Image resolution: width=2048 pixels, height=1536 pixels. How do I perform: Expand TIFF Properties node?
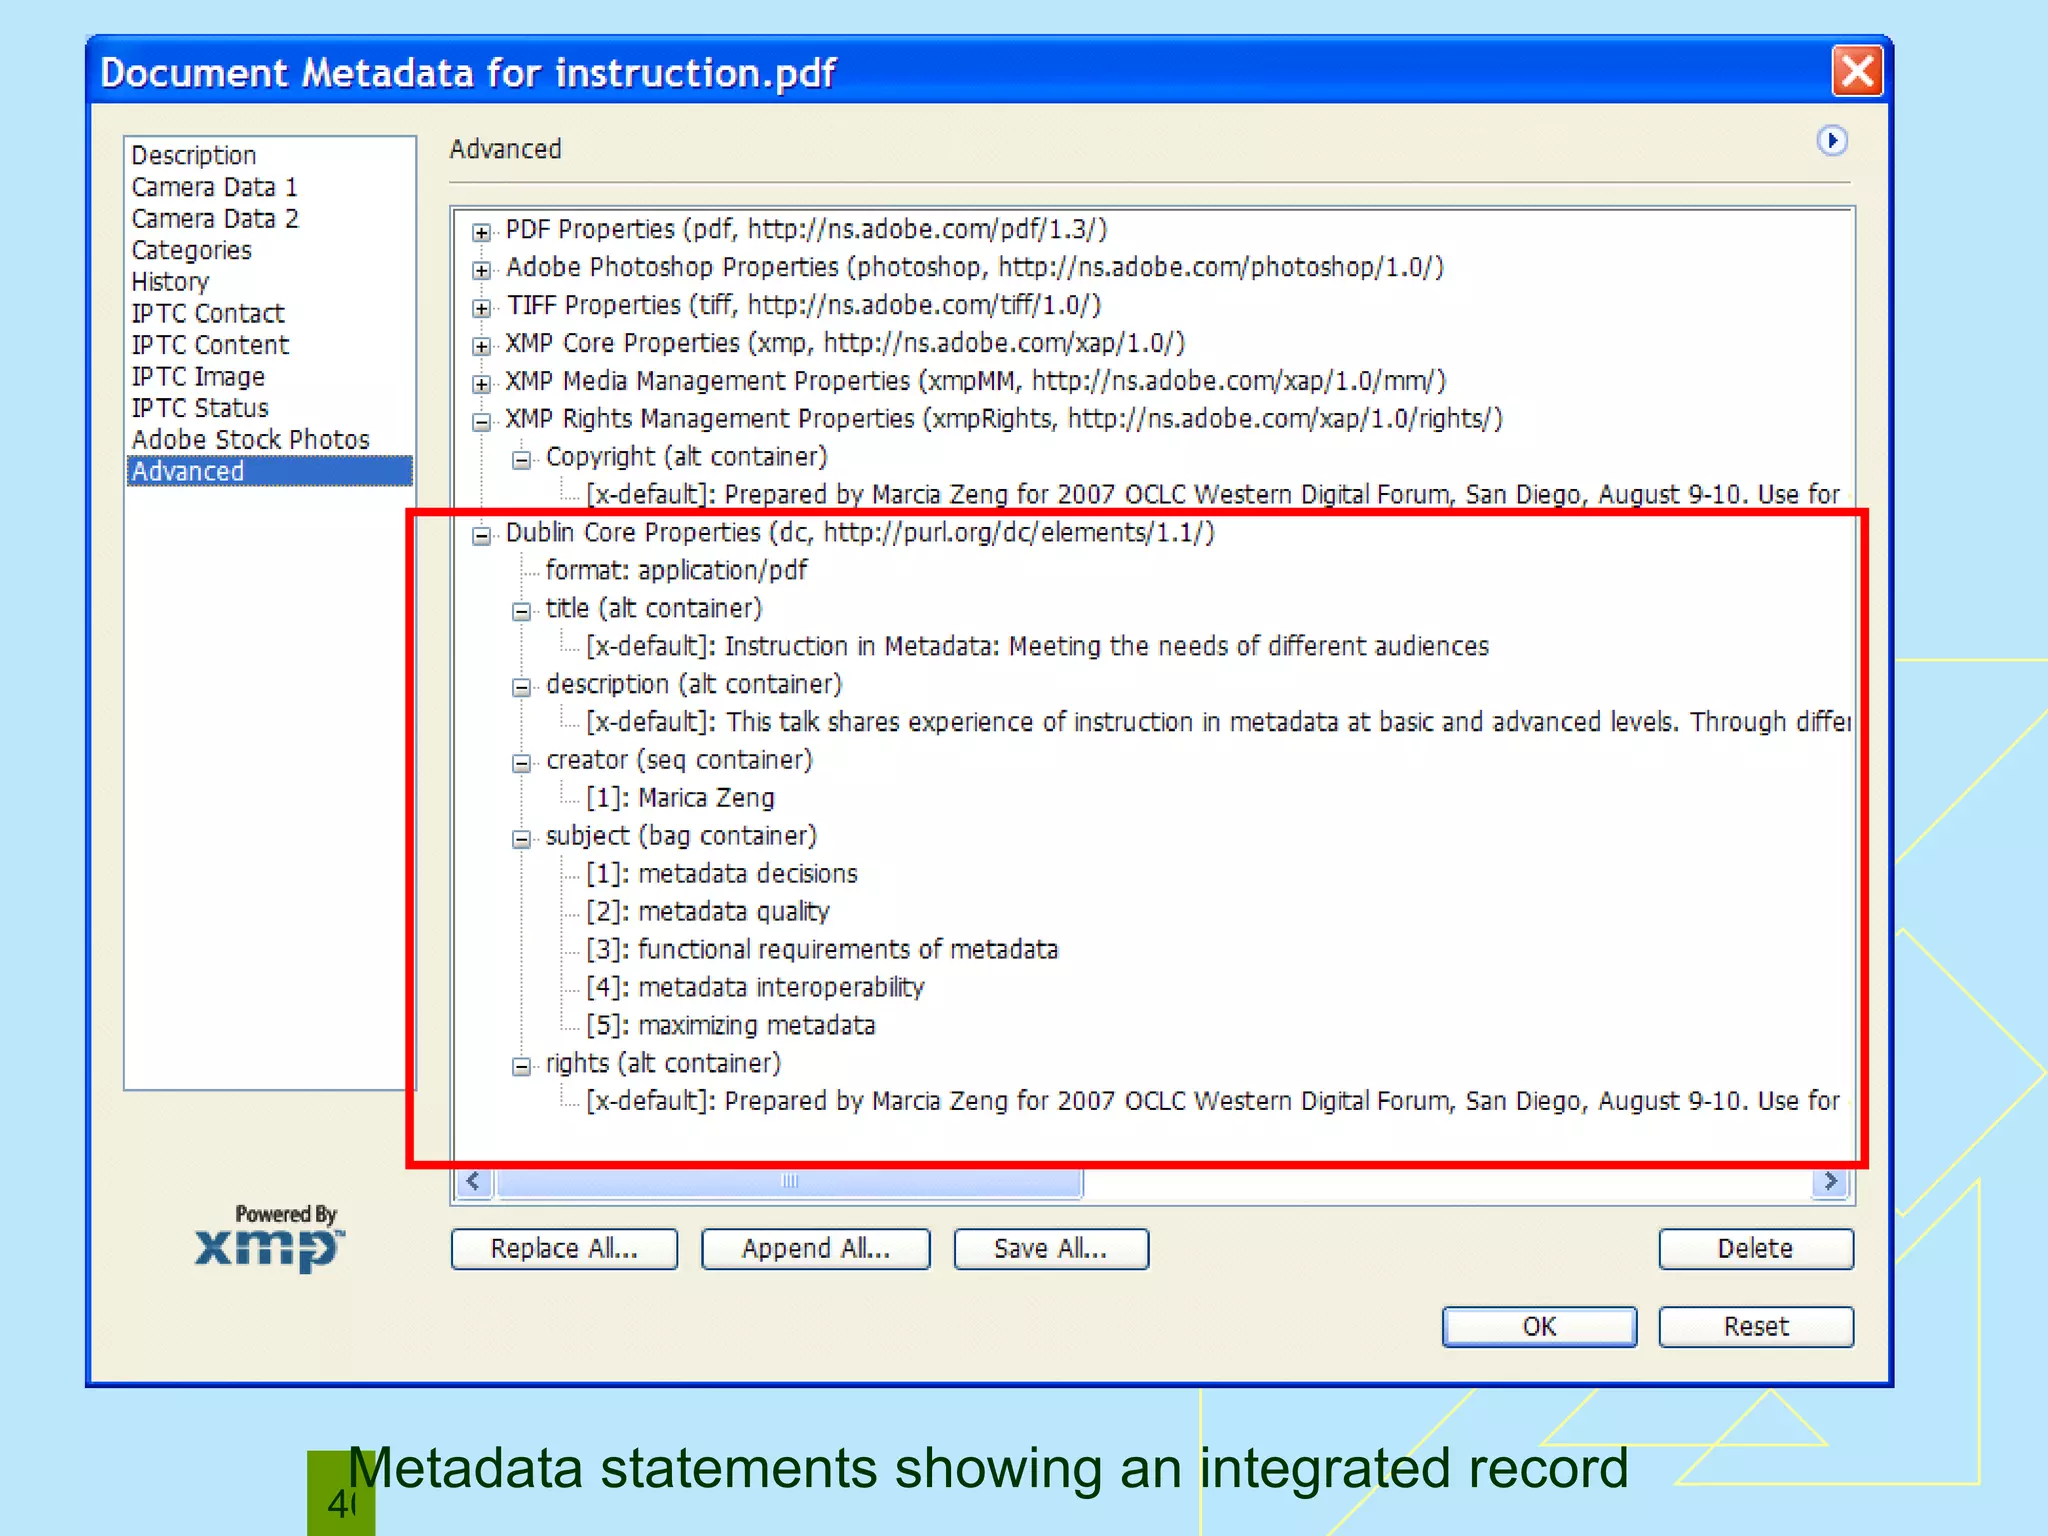[x=482, y=308]
